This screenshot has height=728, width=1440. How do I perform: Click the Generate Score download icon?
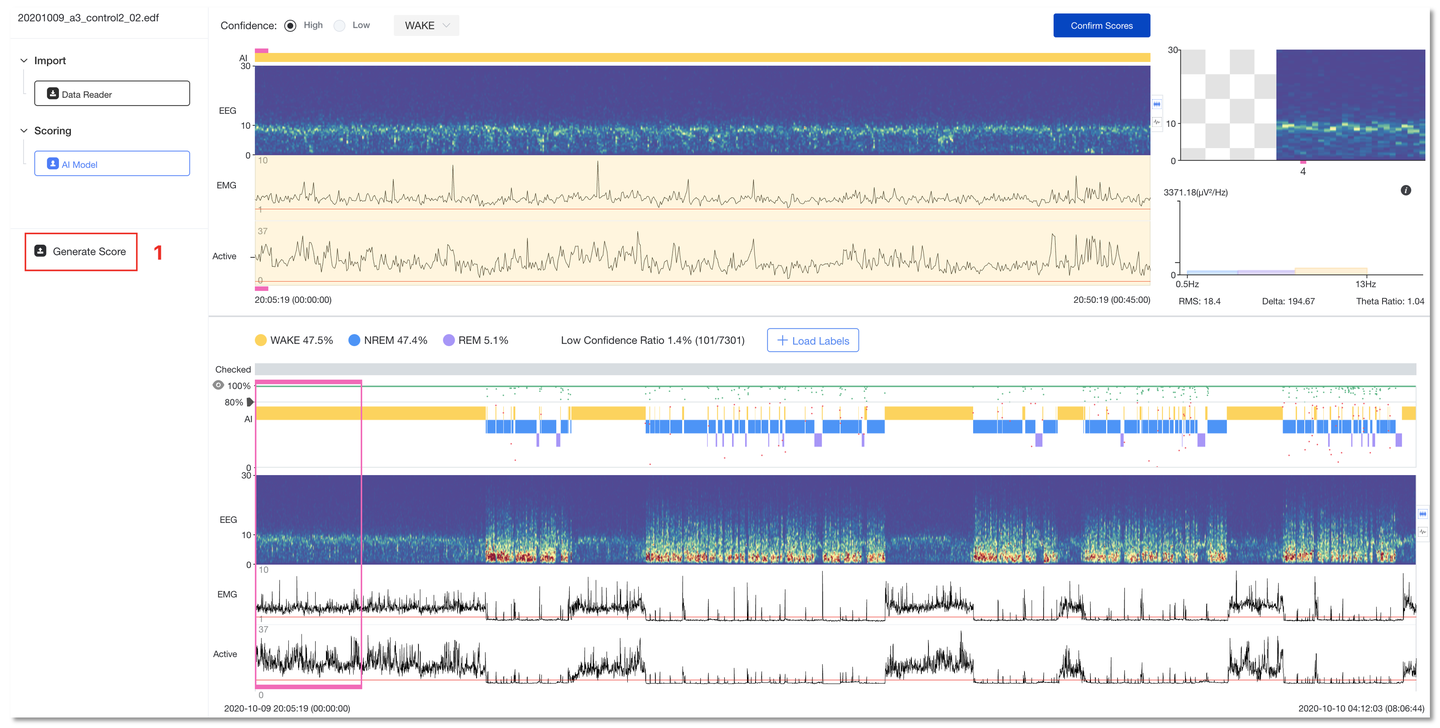pos(41,251)
